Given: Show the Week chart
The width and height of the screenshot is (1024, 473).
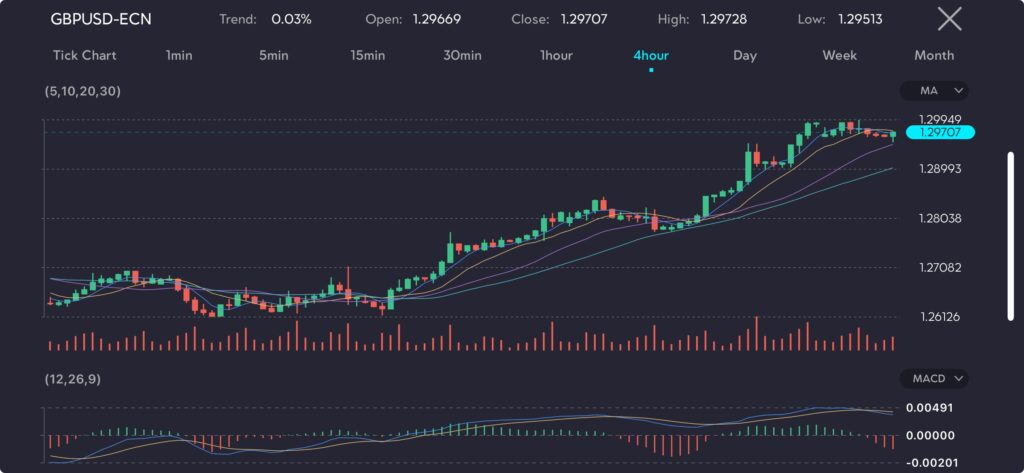Looking at the screenshot, I should click(839, 55).
